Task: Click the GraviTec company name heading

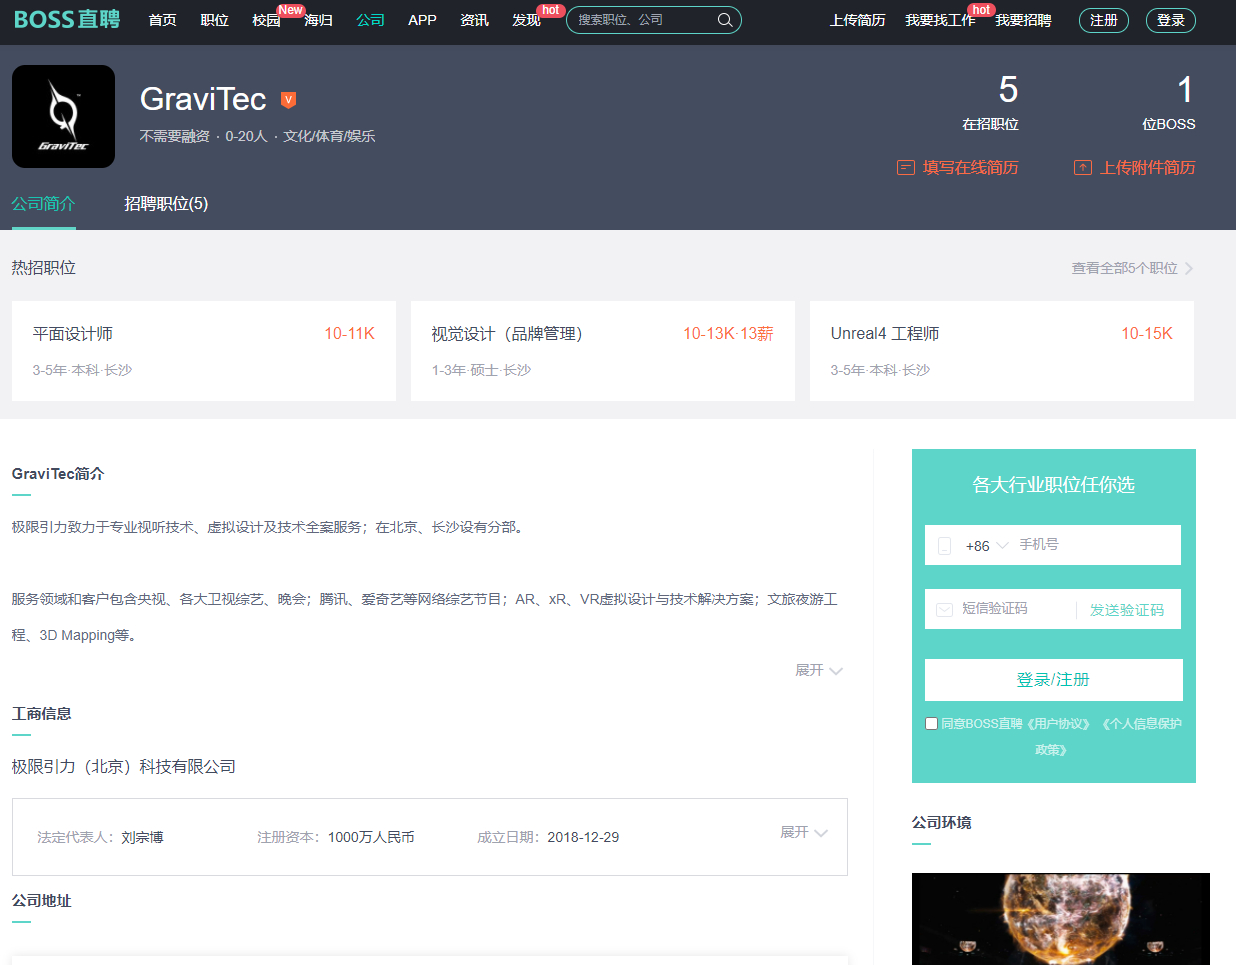Action: [x=203, y=99]
